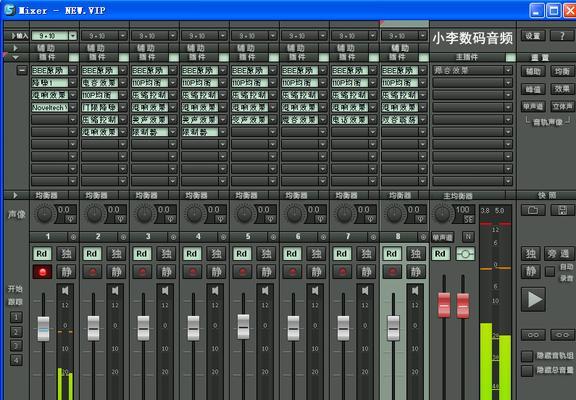The width and height of the screenshot is (576, 400).
Task: Click the left master red fader
Action: (444, 305)
